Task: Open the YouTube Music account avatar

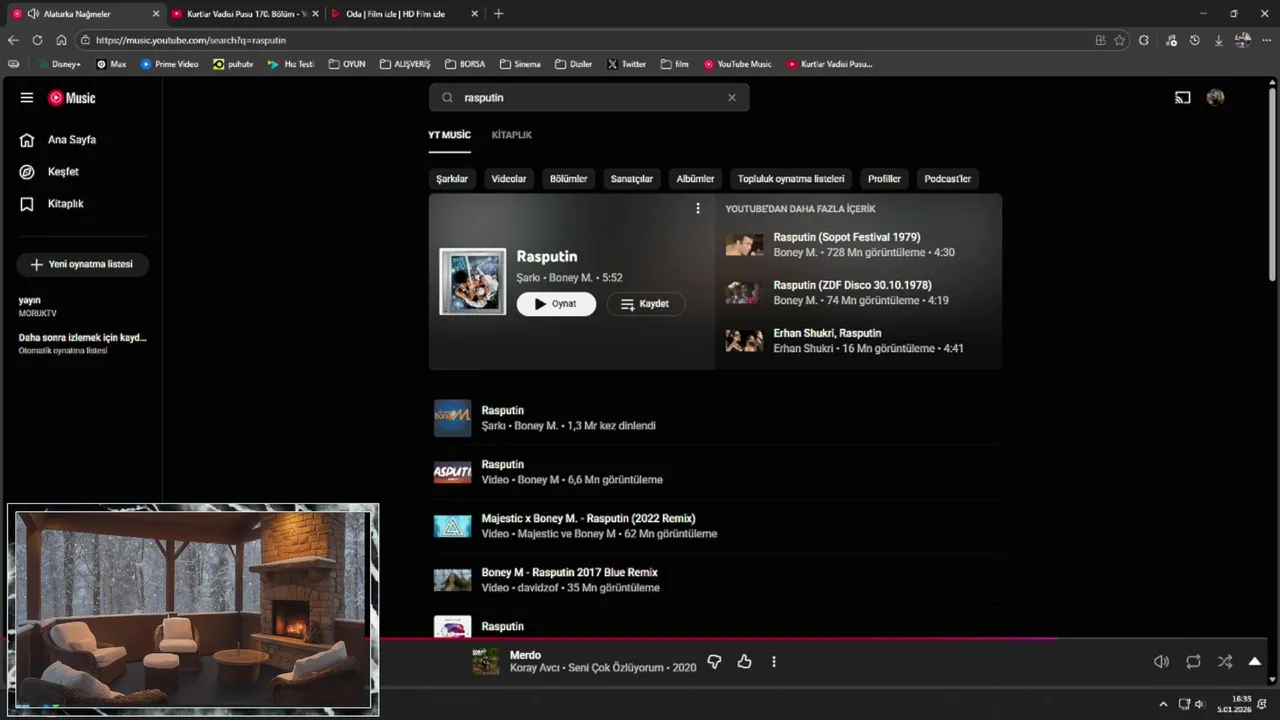Action: pos(1216,98)
